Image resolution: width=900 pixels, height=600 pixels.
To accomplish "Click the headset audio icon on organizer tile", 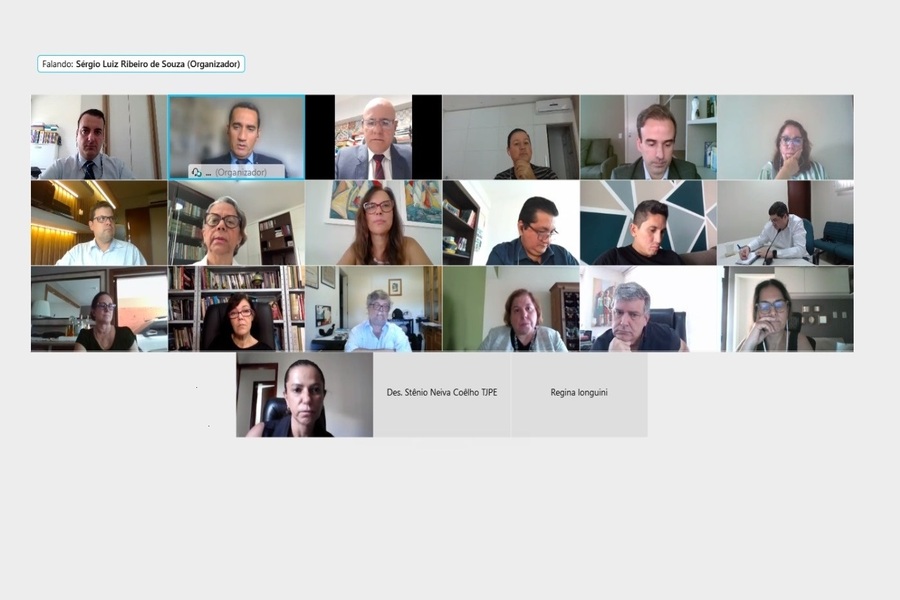I will point(196,172).
